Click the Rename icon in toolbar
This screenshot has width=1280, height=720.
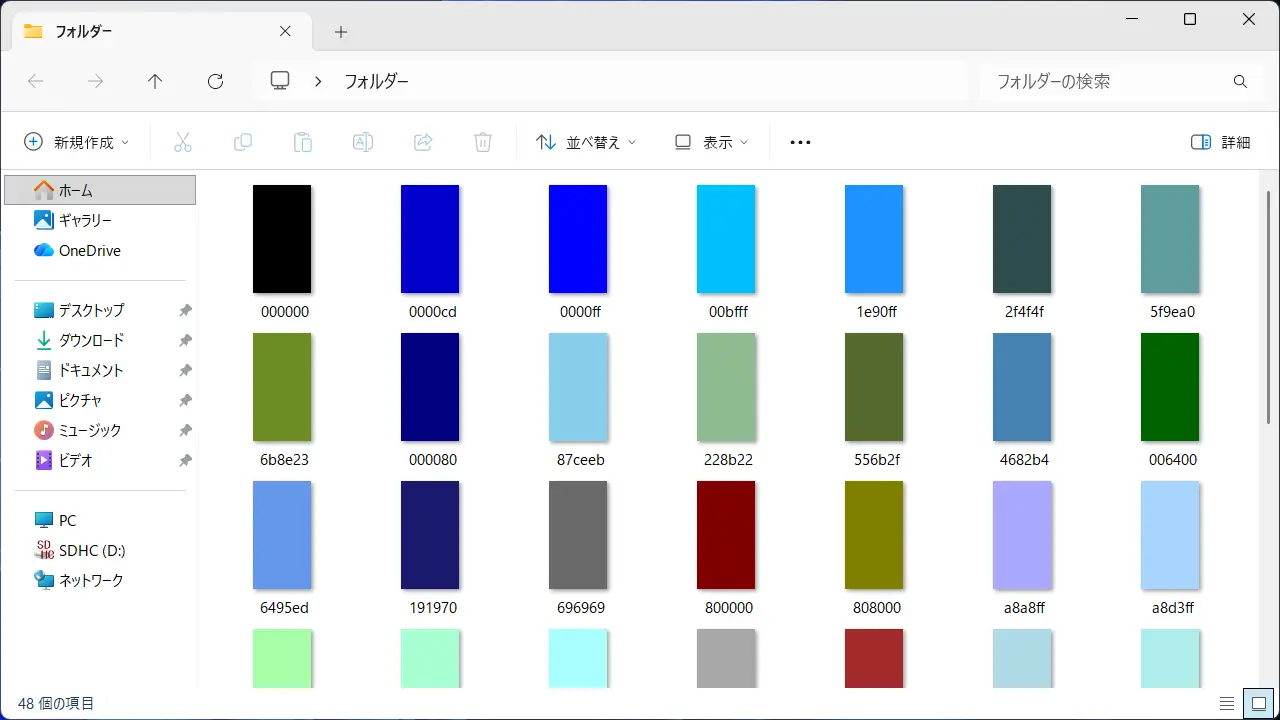coord(363,142)
